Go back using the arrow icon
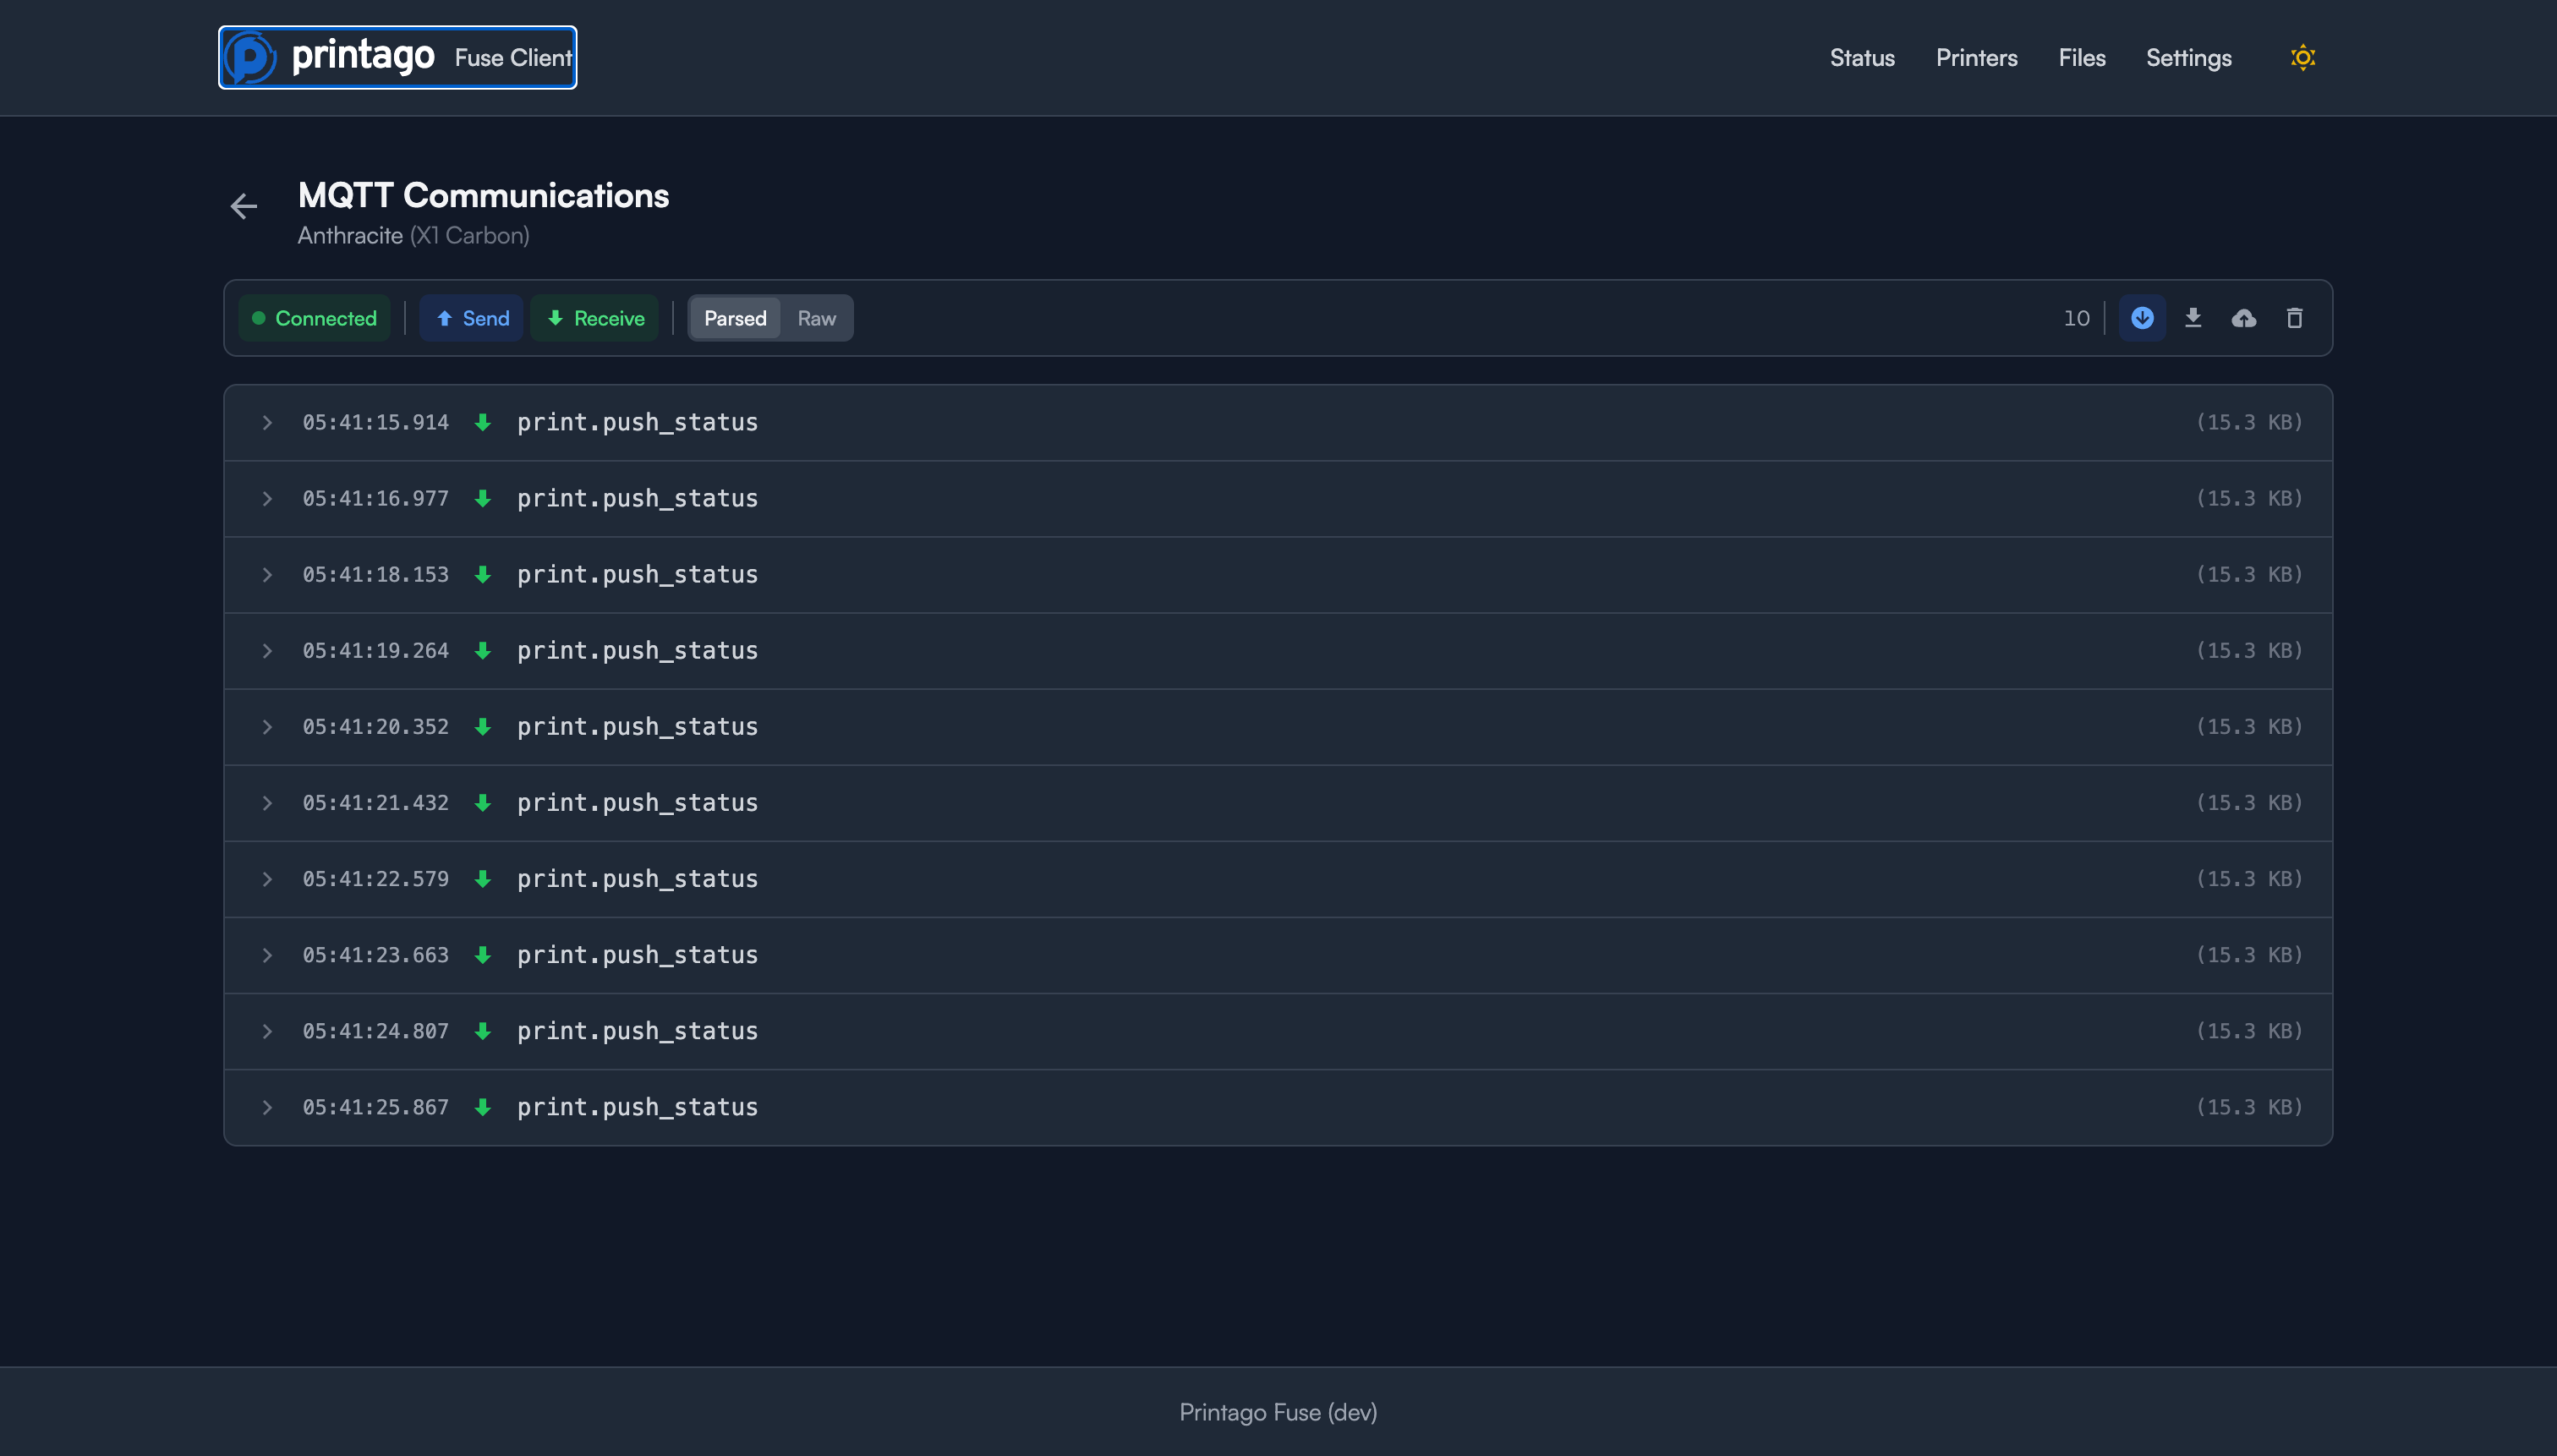Screen dimensions: 2557x1456 (x=243, y=206)
